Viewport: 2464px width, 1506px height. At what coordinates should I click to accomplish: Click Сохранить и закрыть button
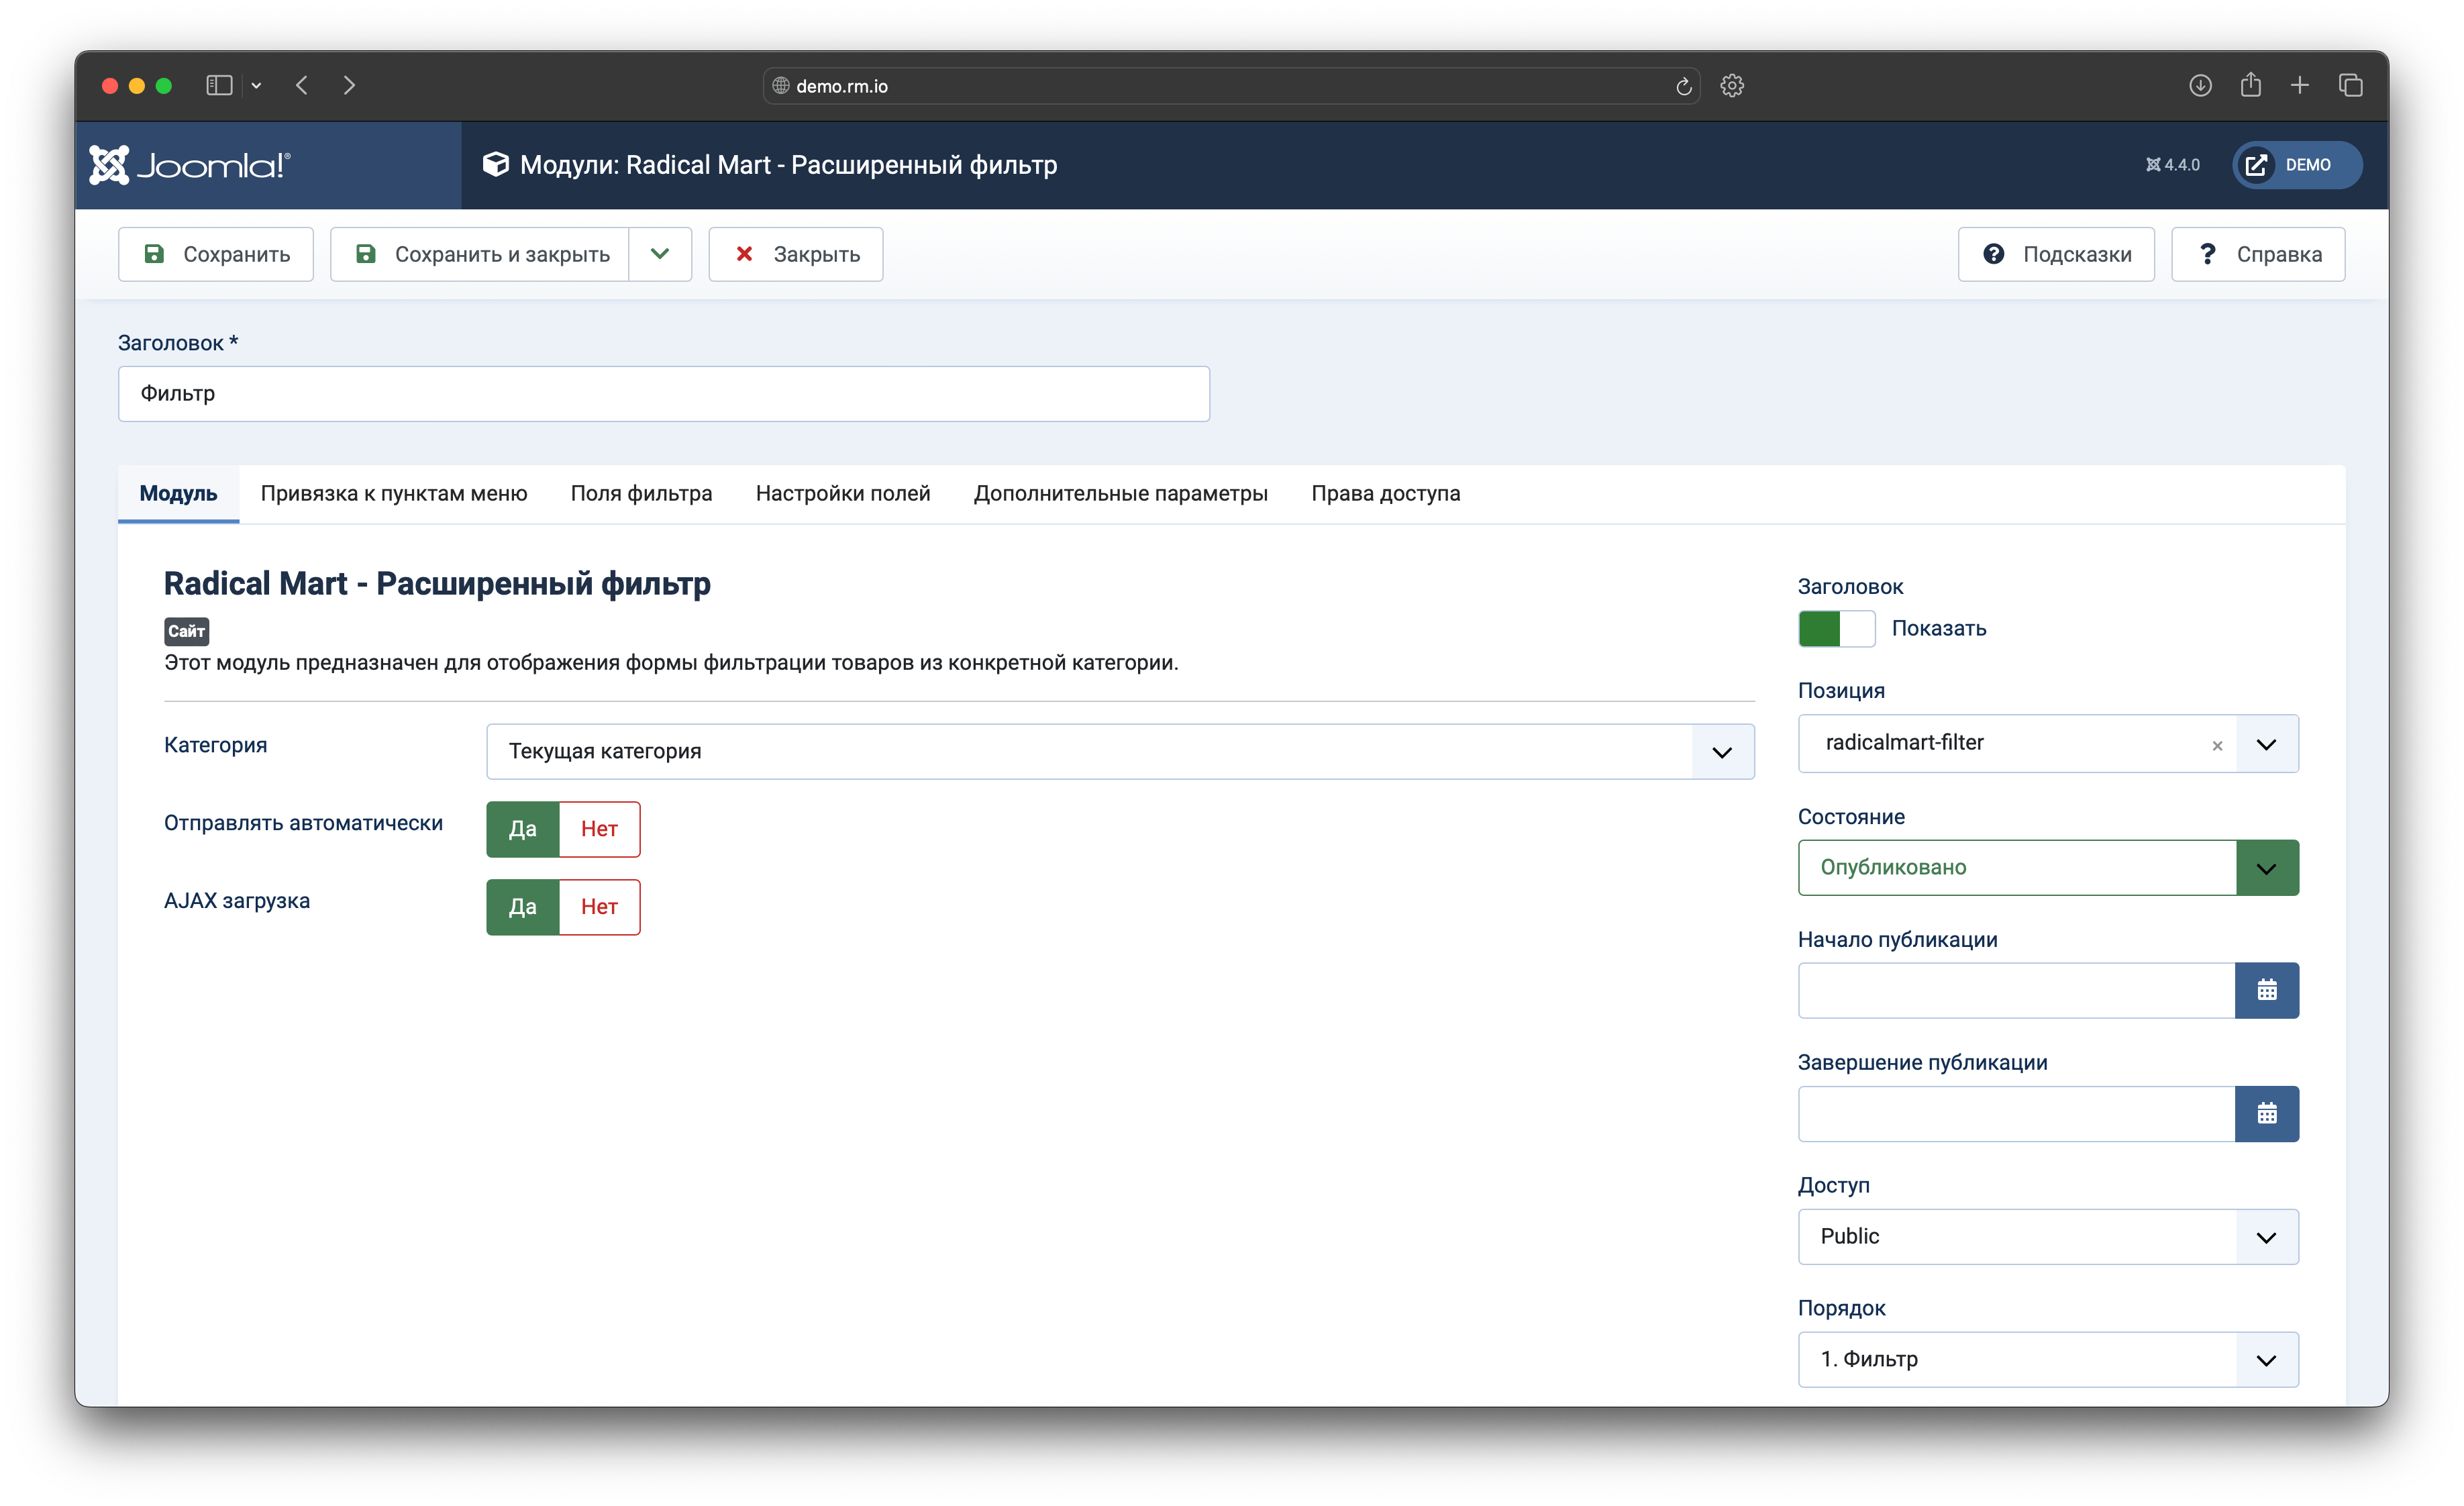480,254
